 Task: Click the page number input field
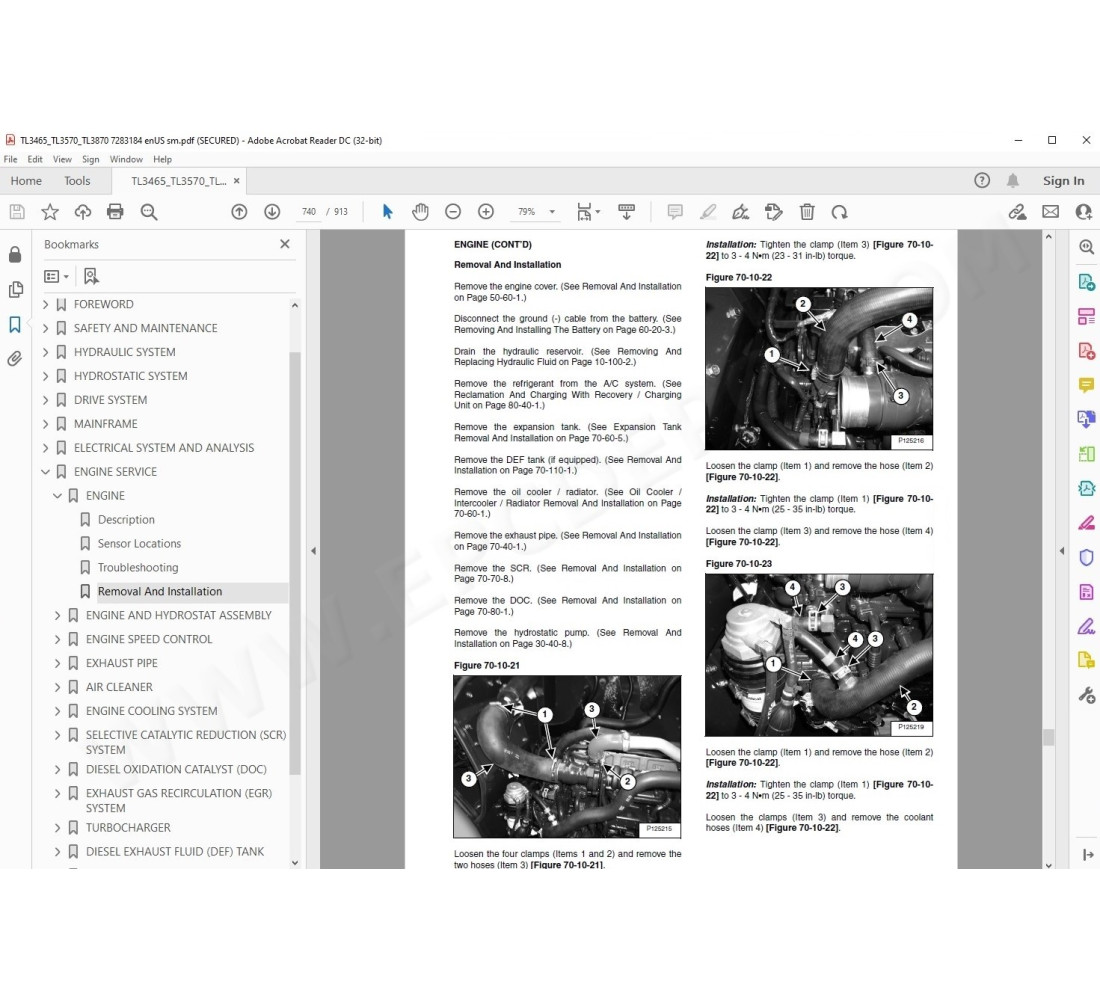click(x=309, y=212)
